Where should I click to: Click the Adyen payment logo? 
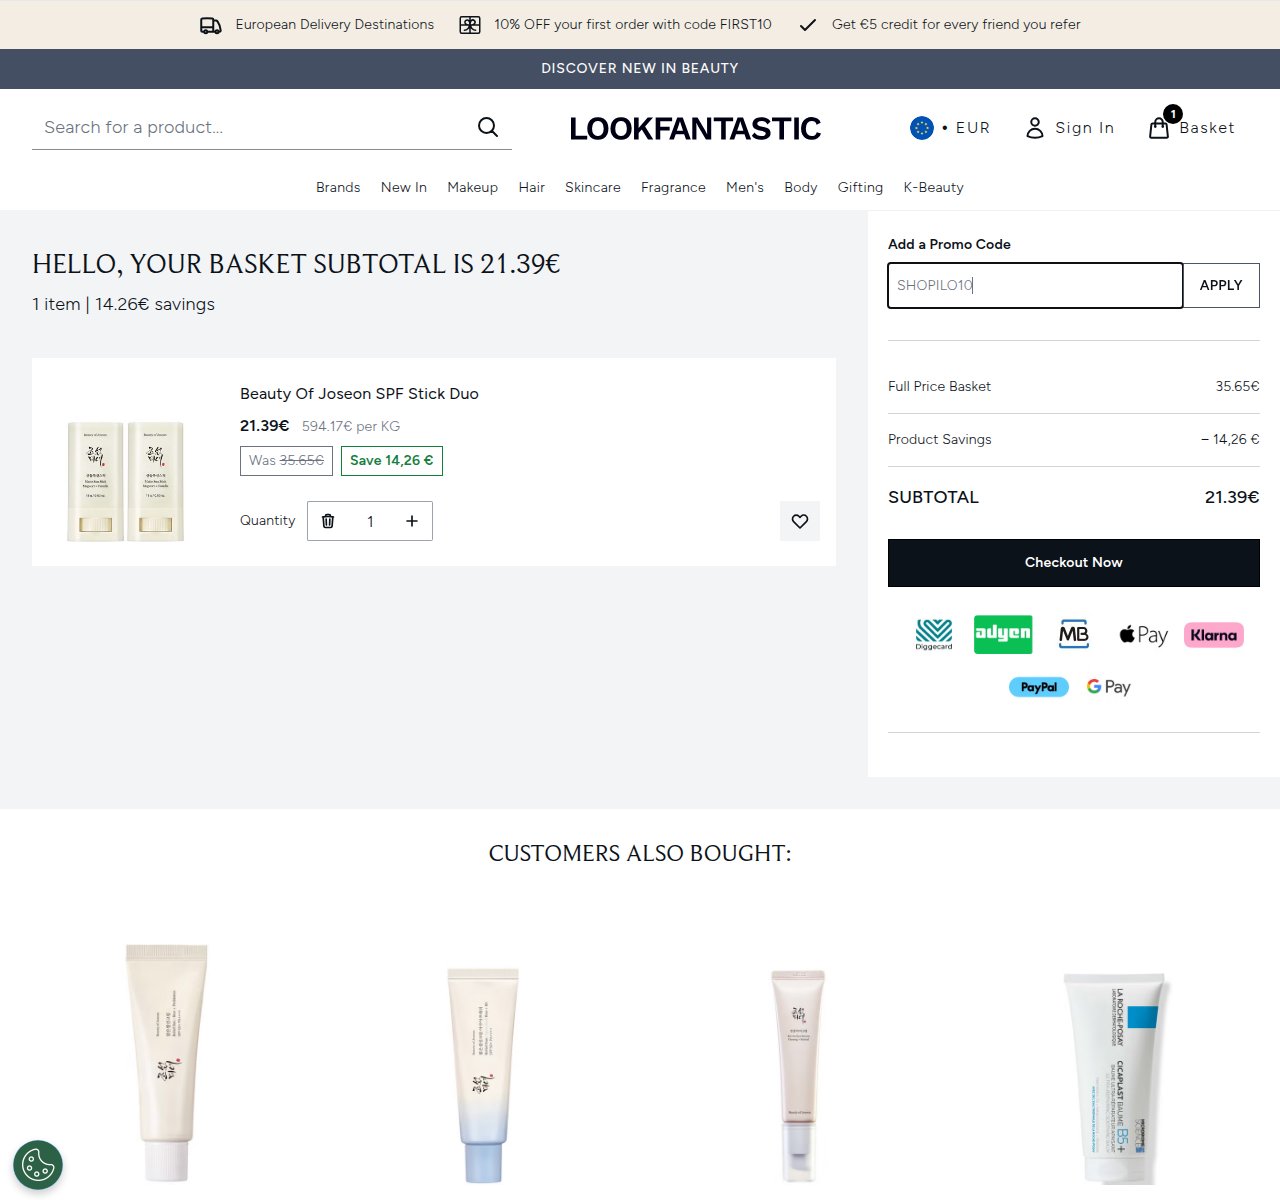click(x=1003, y=634)
